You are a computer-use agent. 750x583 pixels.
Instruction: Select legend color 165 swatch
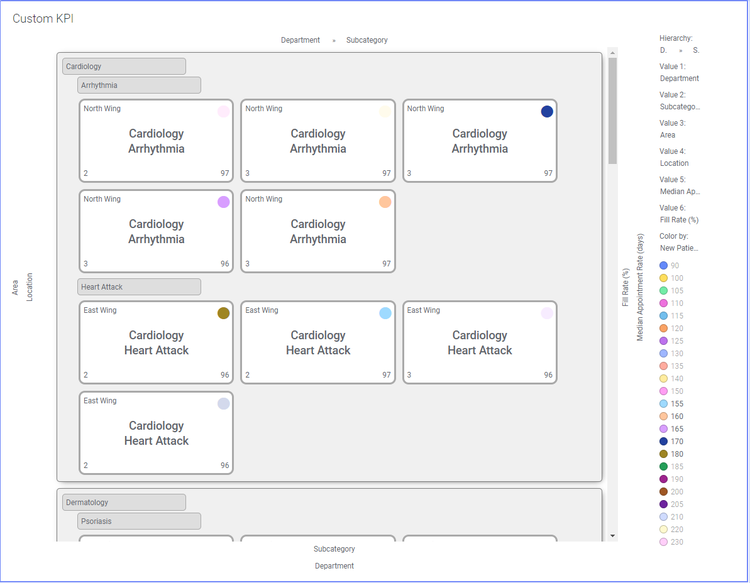(x=663, y=429)
